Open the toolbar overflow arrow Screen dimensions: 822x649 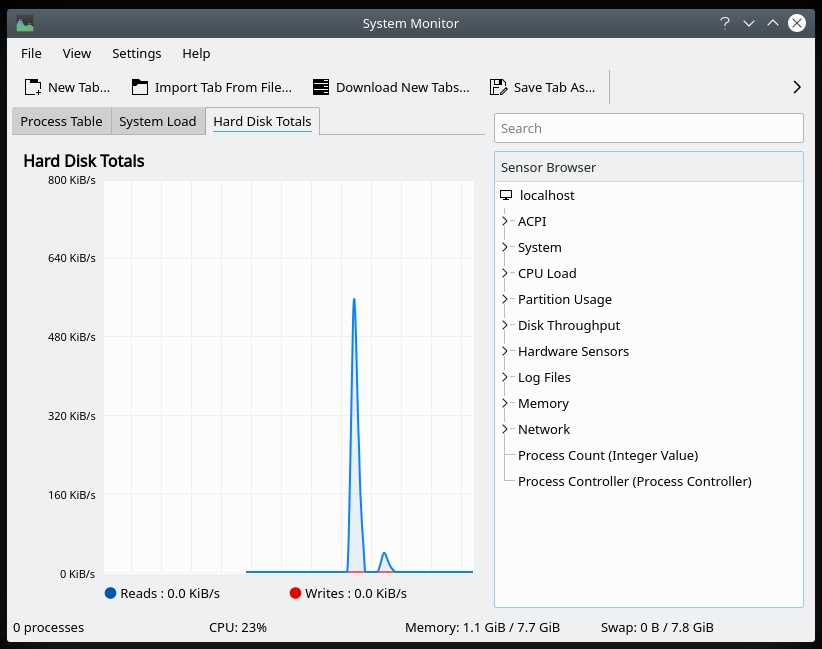pos(796,87)
